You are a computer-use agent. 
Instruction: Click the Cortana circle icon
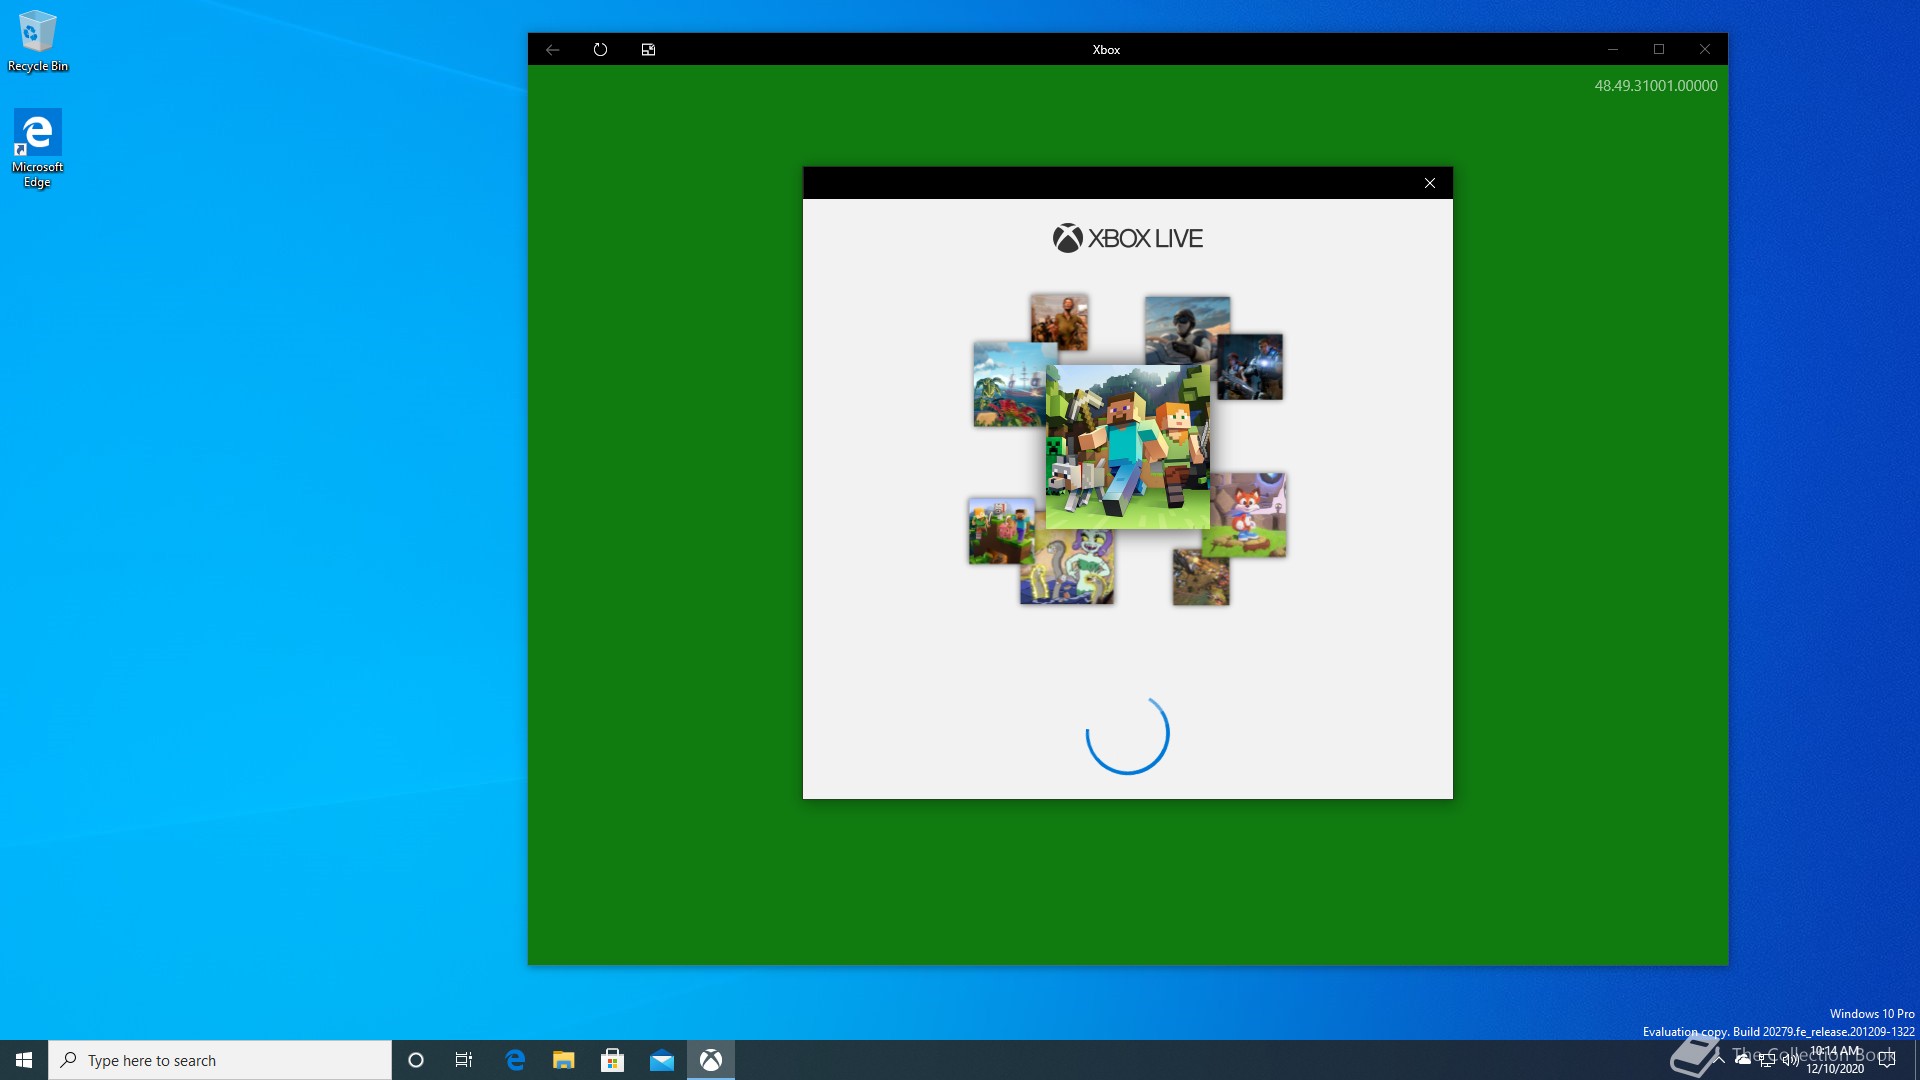tap(416, 1060)
